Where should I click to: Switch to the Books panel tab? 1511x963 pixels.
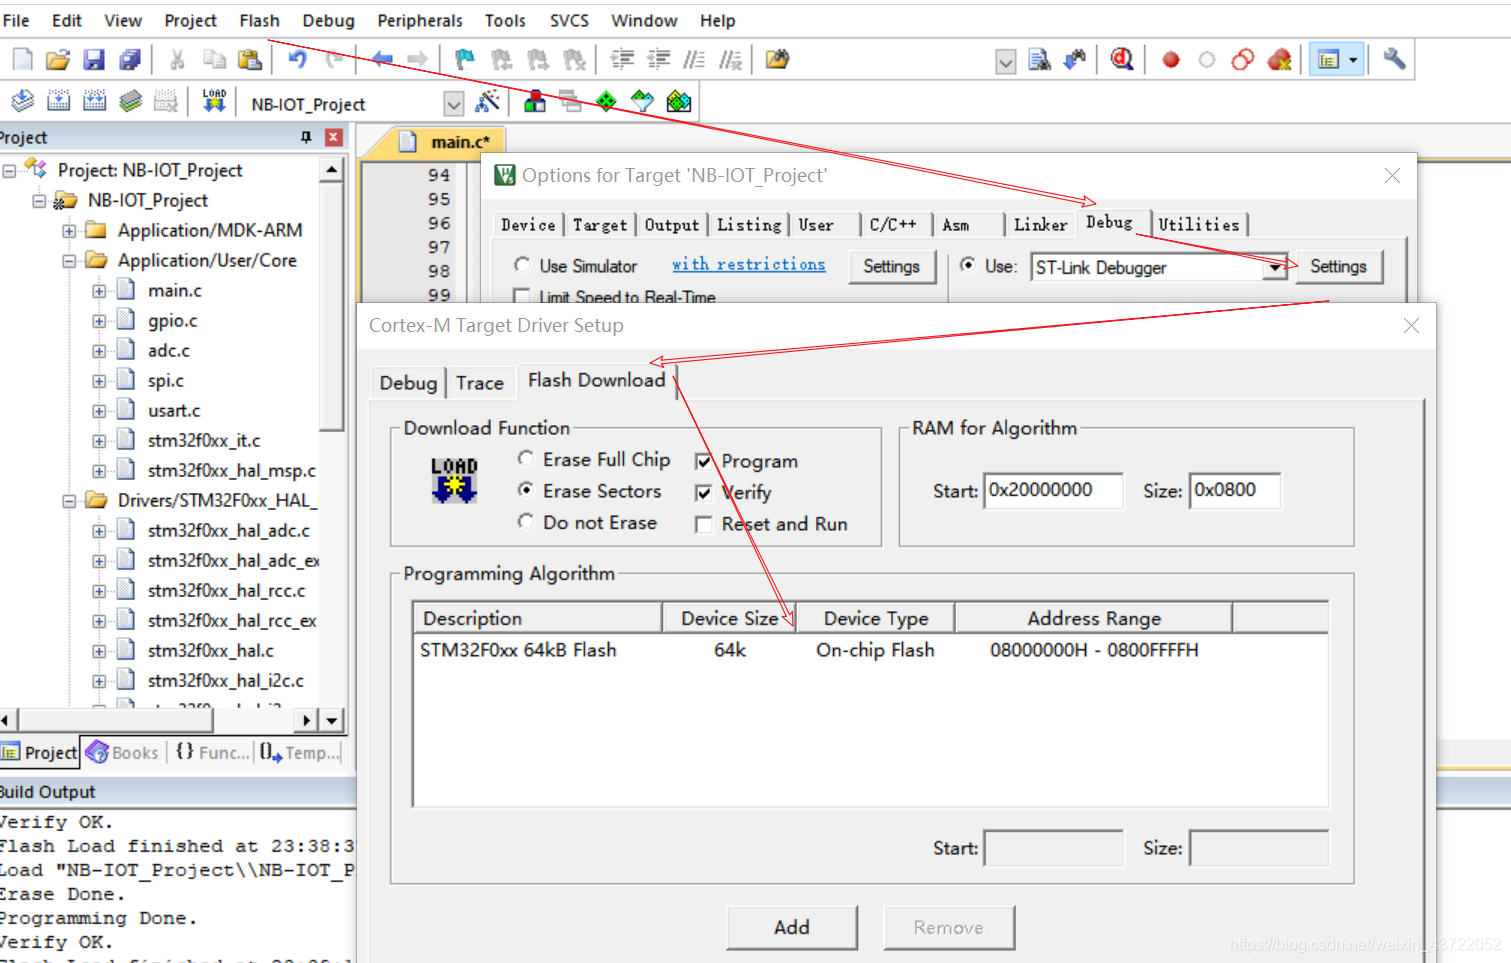coord(122,752)
